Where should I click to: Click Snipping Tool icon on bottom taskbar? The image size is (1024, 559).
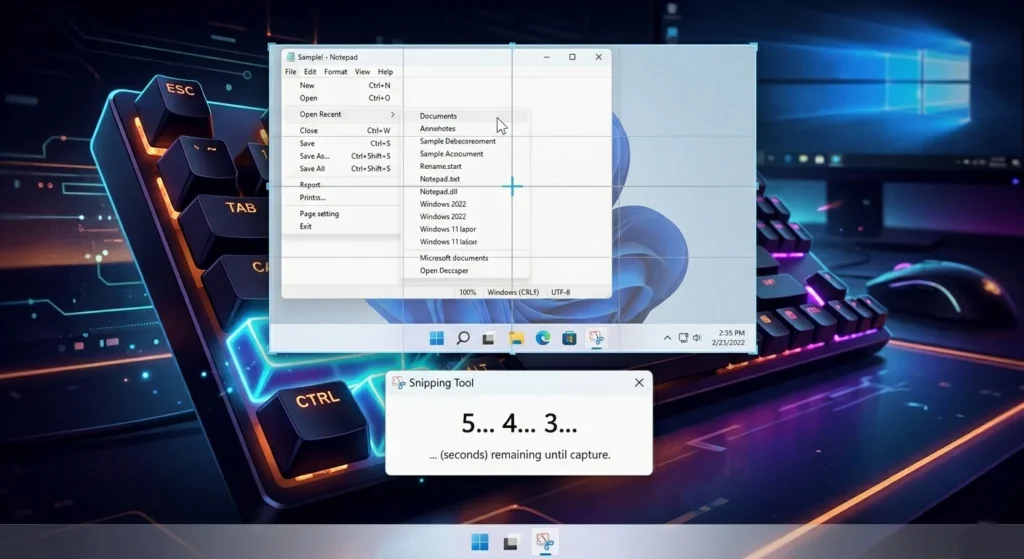545,541
